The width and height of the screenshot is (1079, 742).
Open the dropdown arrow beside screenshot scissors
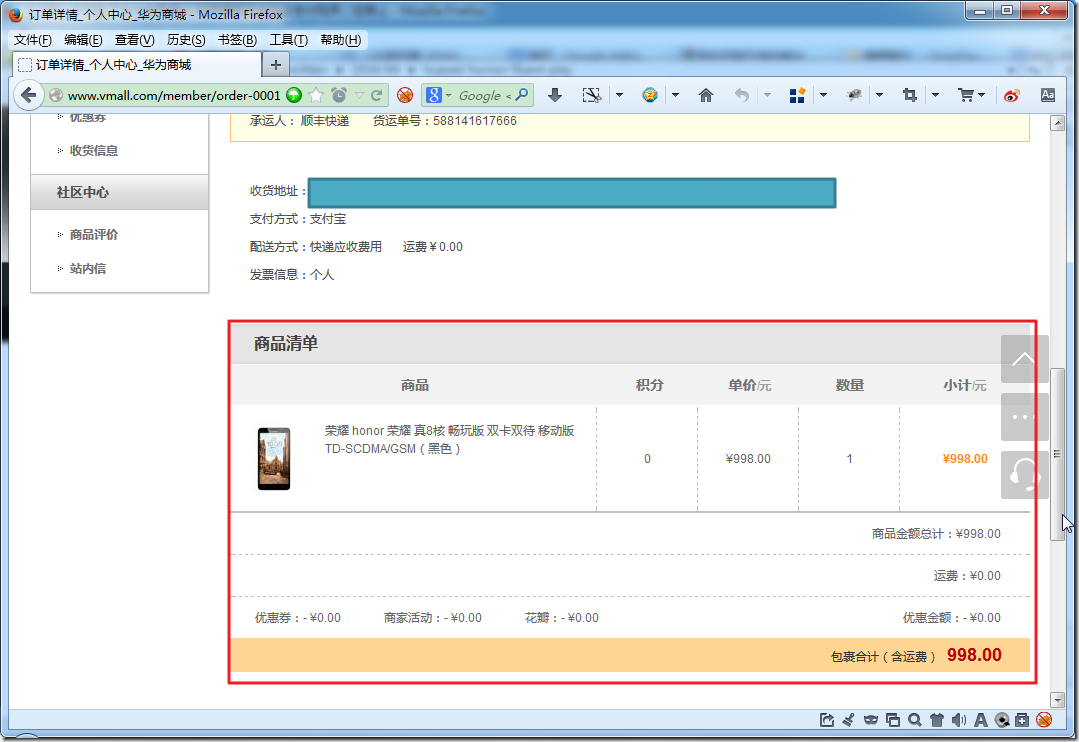[619, 95]
